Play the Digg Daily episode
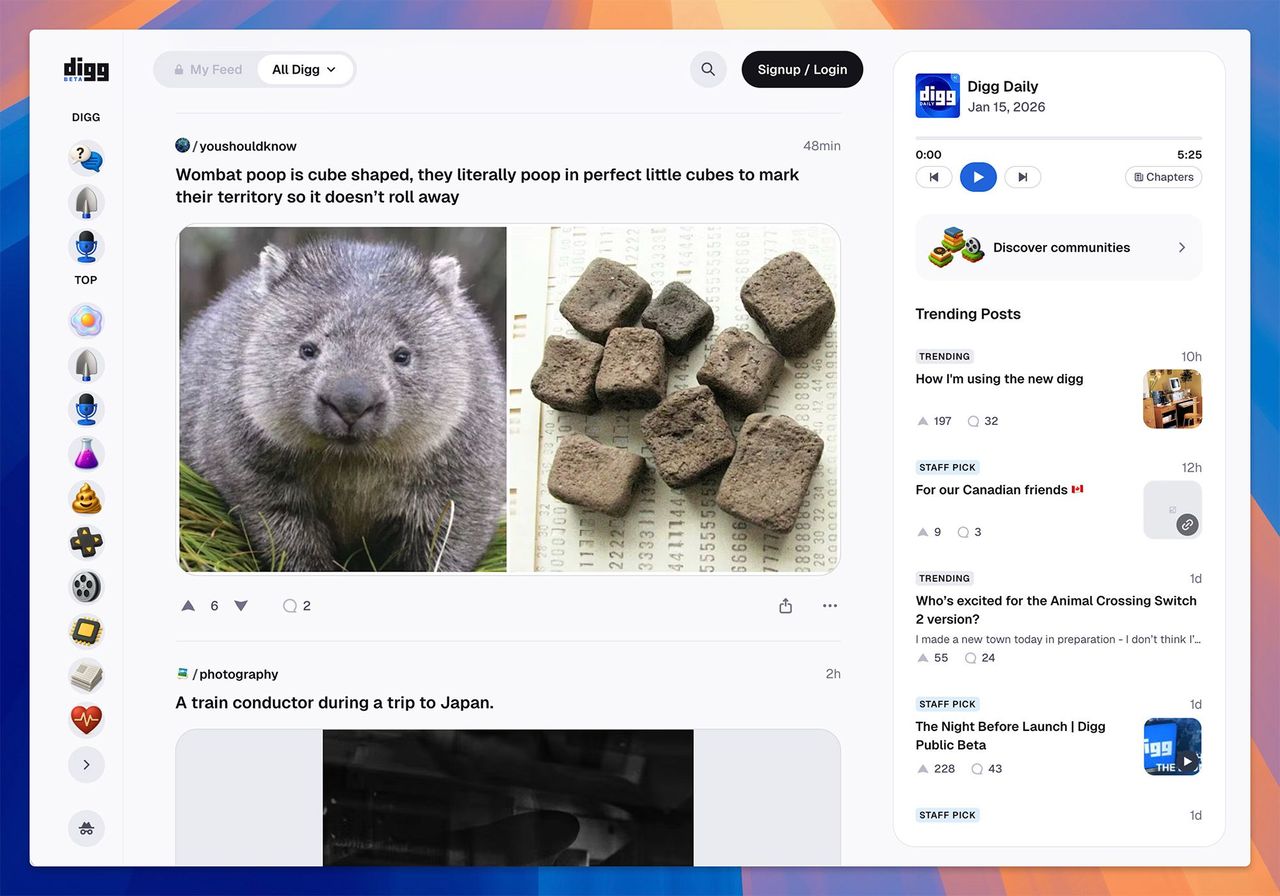The height and width of the screenshot is (896, 1280). click(x=978, y=177)
